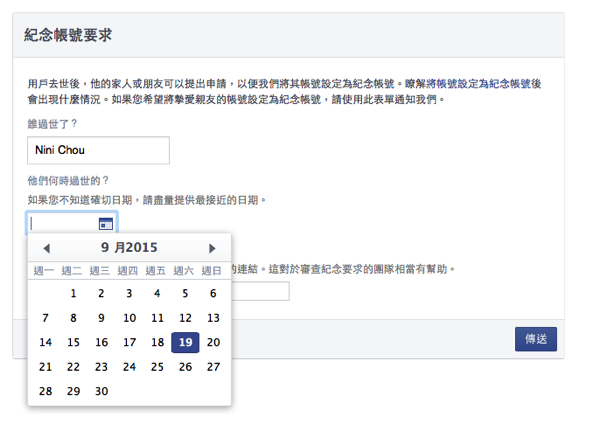
Task: Focus the Nini Chou name field
Action: coord(98,150)
